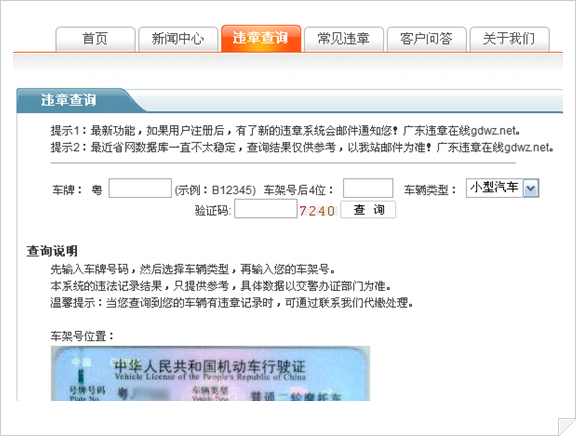Click the 违章查询 section header

(x=68, y=100)
